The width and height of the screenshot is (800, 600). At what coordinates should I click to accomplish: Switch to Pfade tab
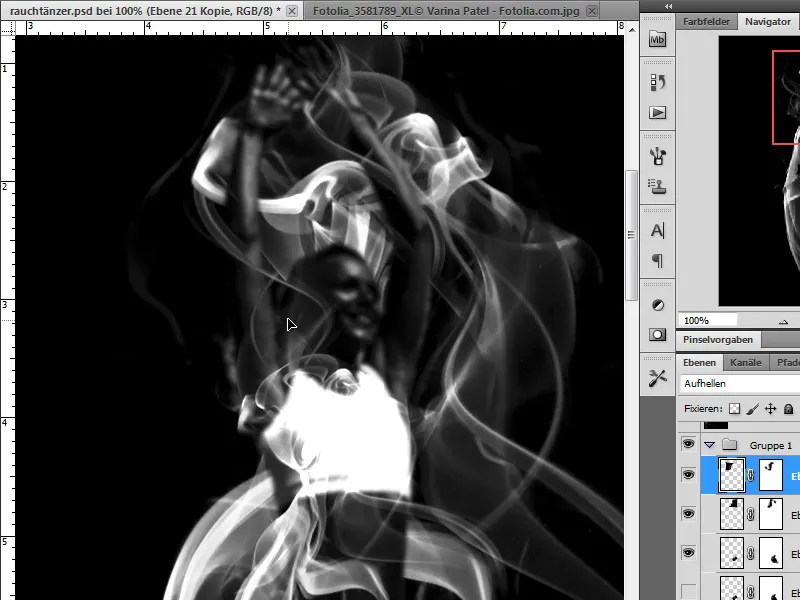tap(787, 363)
